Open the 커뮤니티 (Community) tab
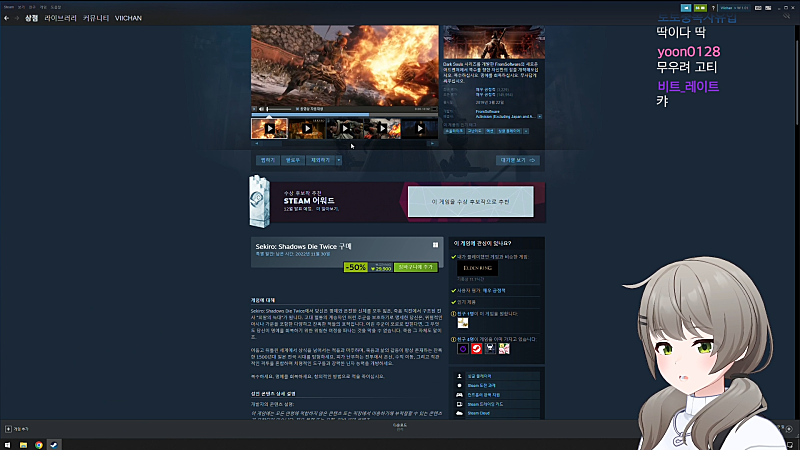Screen dimensions: 800x450 click(96, 18)
